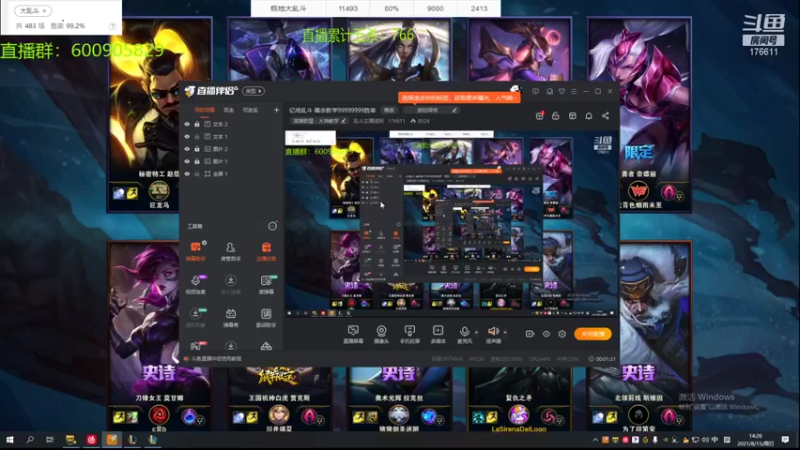Toggle lock on 文本 2 source
The width and height of the screenshot is (800, 450).
click(x=197, y=124)
